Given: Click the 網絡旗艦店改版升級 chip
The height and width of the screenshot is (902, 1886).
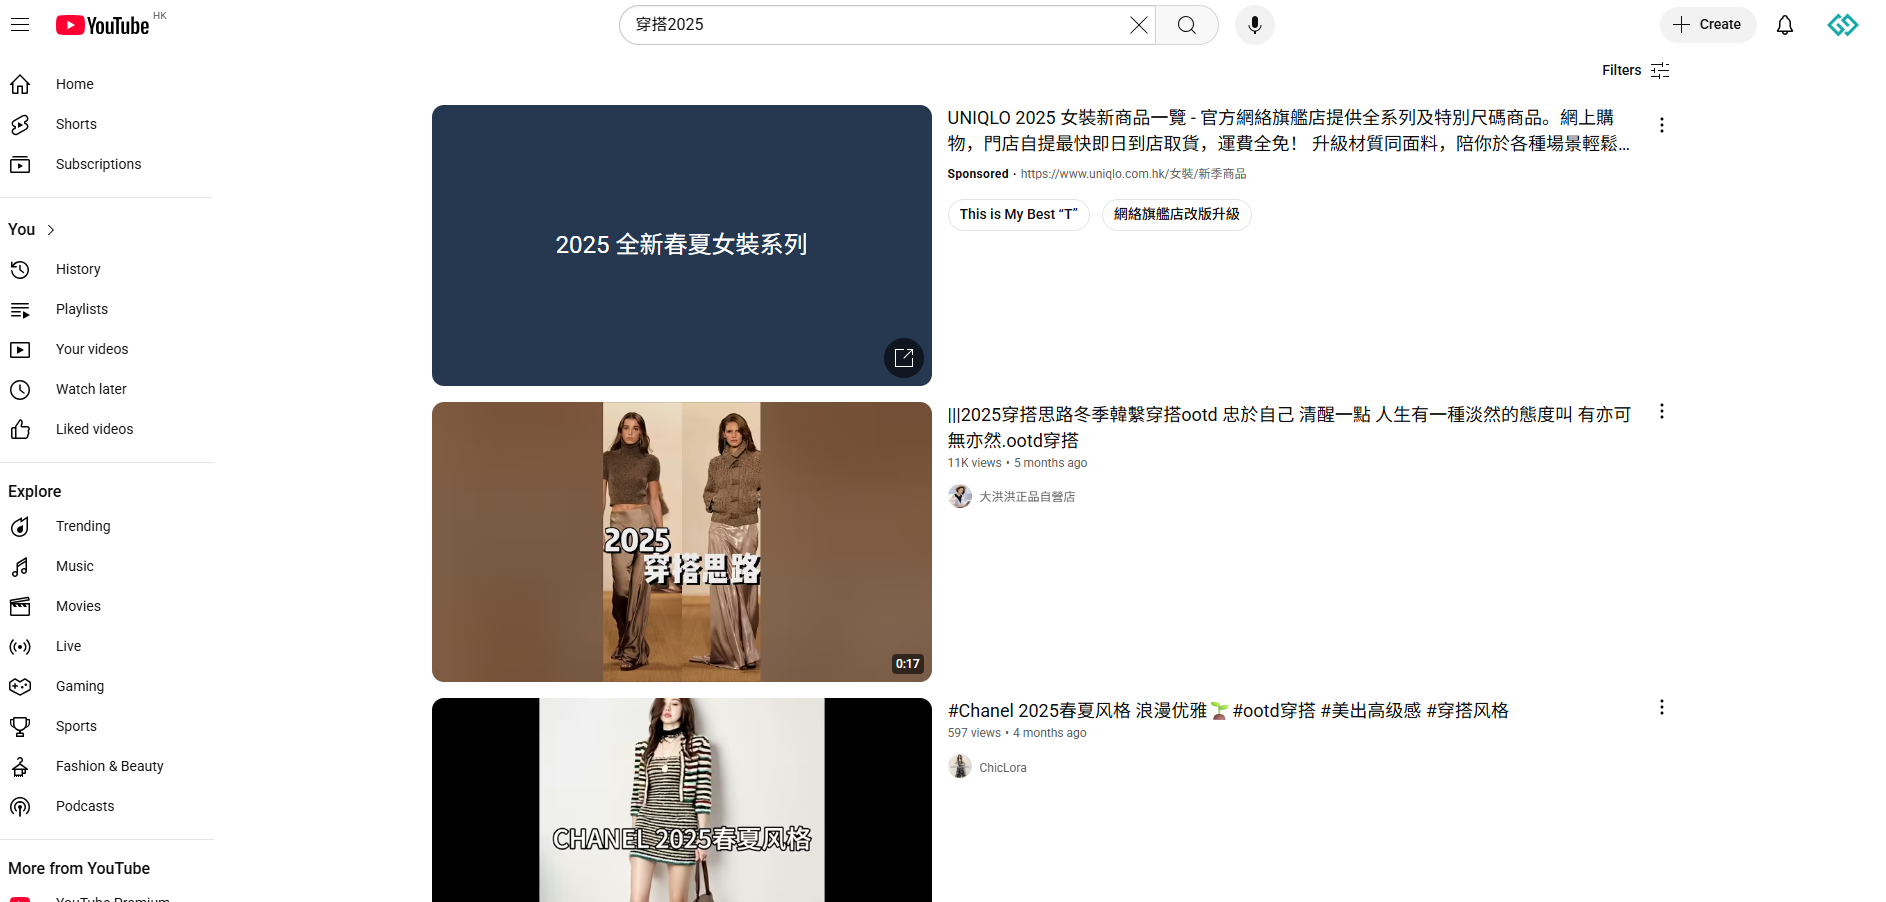Looking at the screenshot, I should [1177, 214].
